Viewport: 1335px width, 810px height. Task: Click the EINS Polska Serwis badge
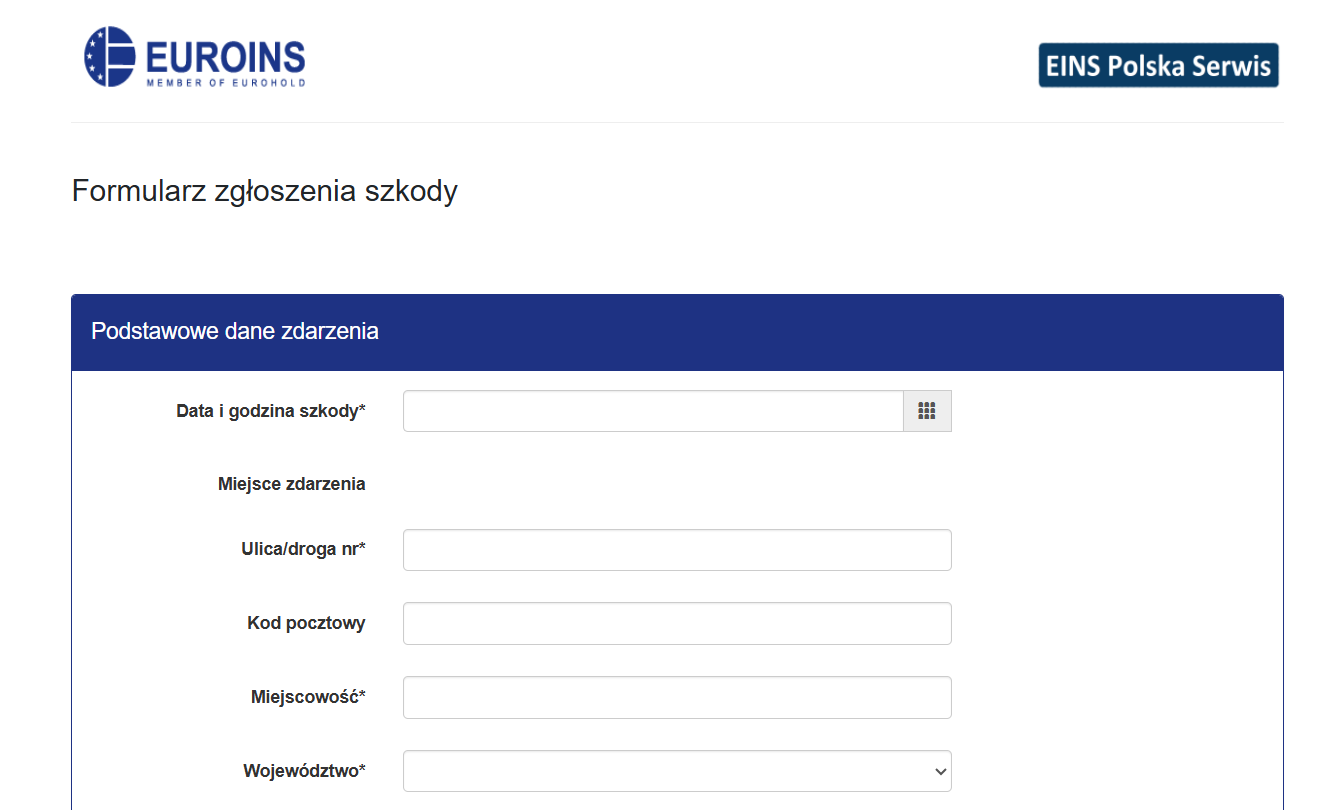pos(1158,65)
